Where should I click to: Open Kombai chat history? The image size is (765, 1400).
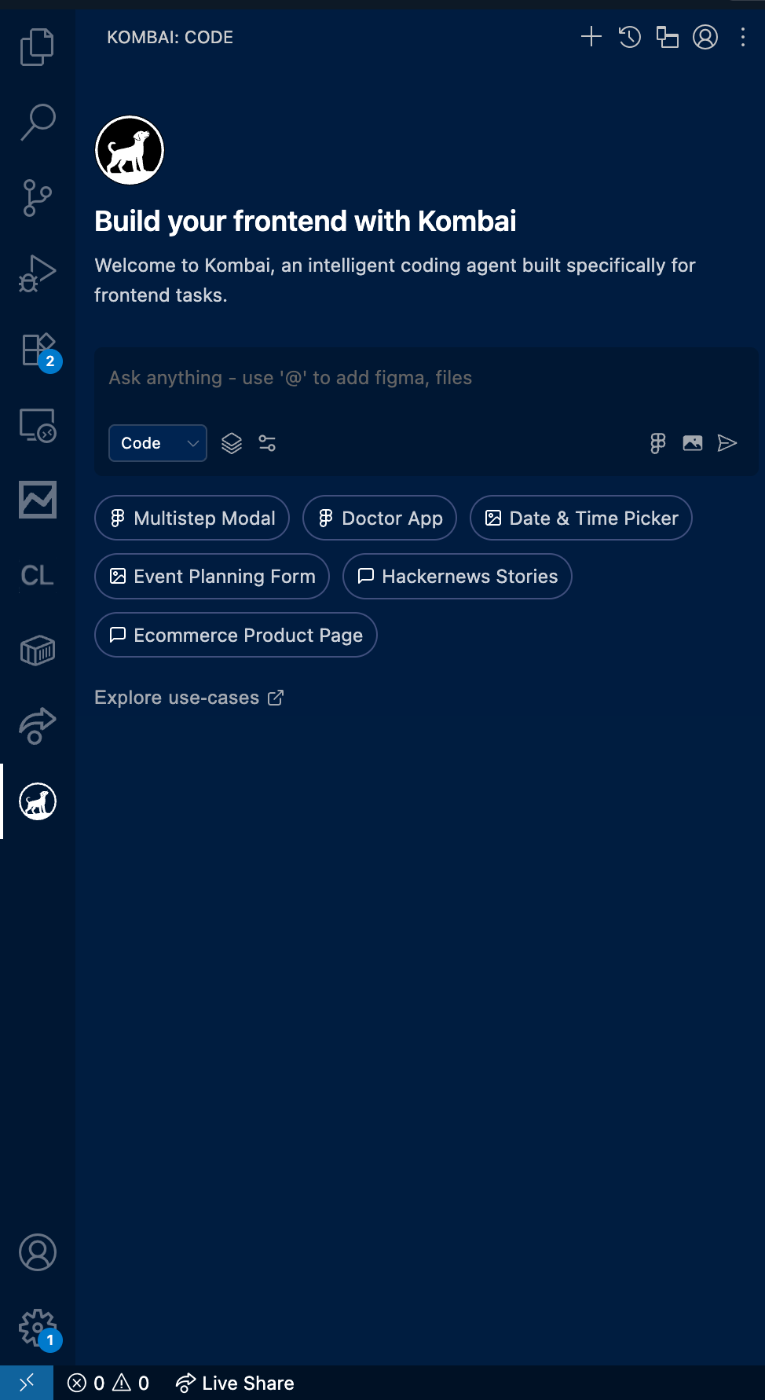coord(629,37)
